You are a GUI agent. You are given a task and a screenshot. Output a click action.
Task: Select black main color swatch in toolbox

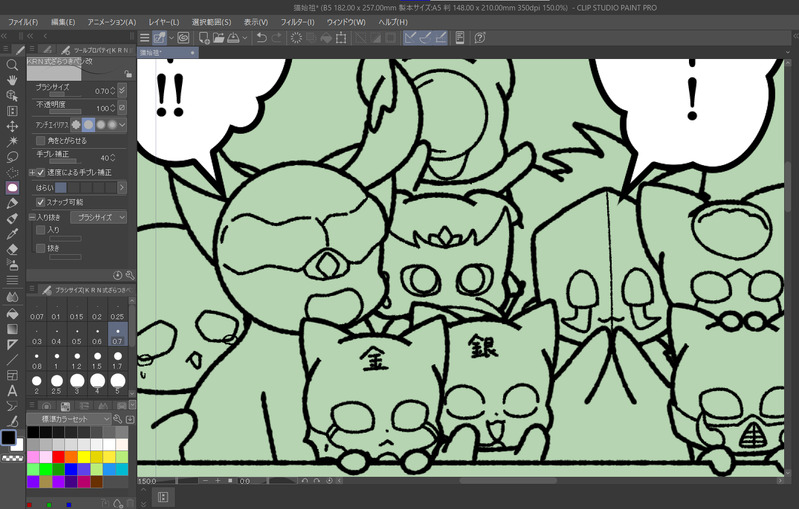point(8,438)
